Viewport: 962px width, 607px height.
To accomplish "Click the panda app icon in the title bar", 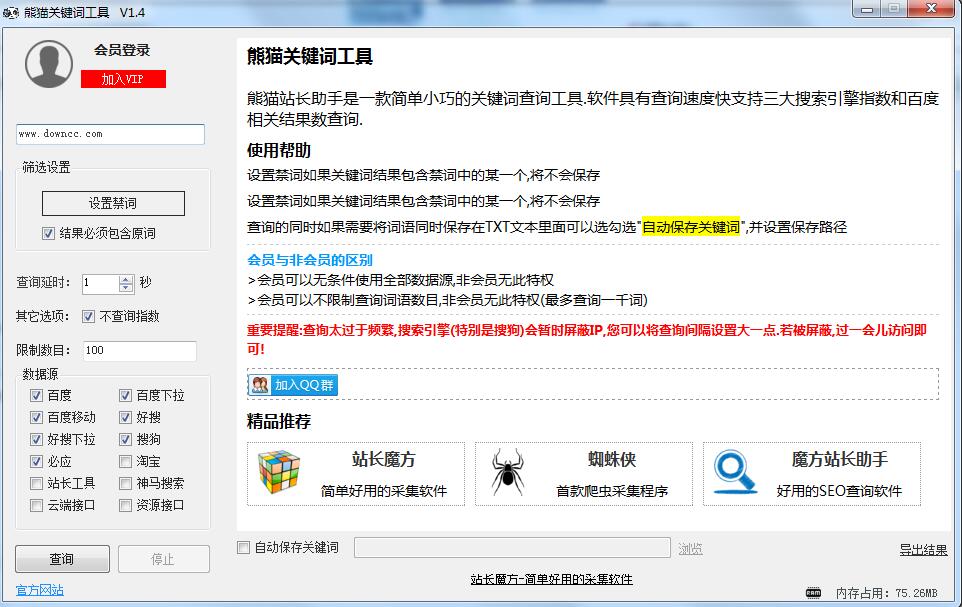I will point(12,9).
